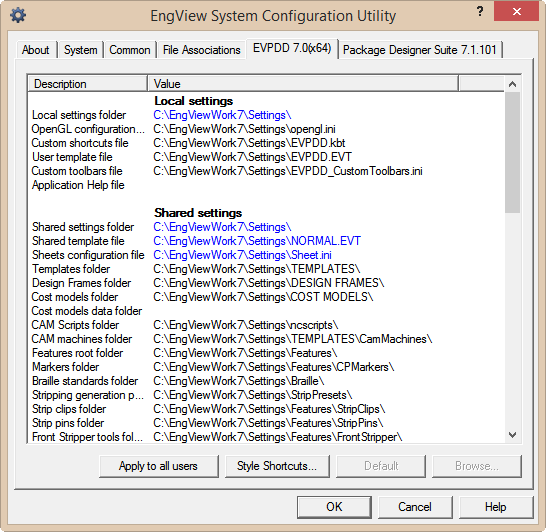Open Style Shortcuts dialog
This screenshot has width=546, height=532.
(x=277, y=466)
